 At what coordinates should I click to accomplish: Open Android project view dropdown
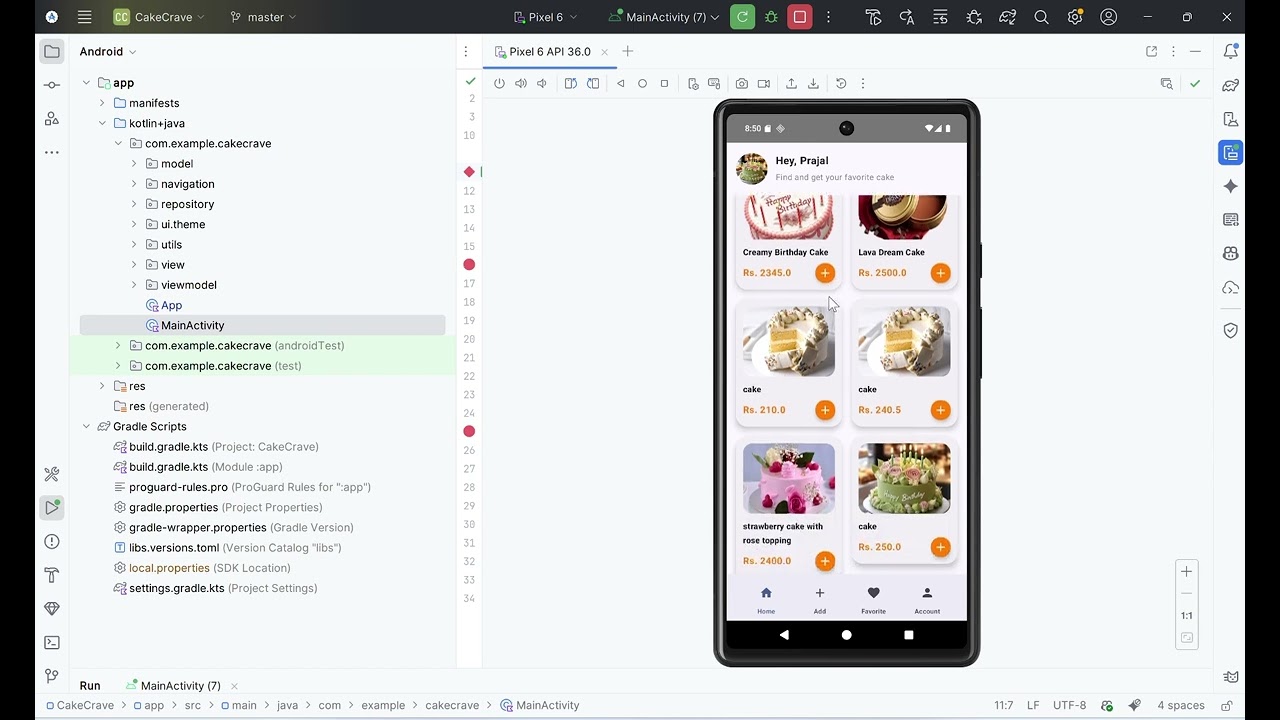(108, 52)
